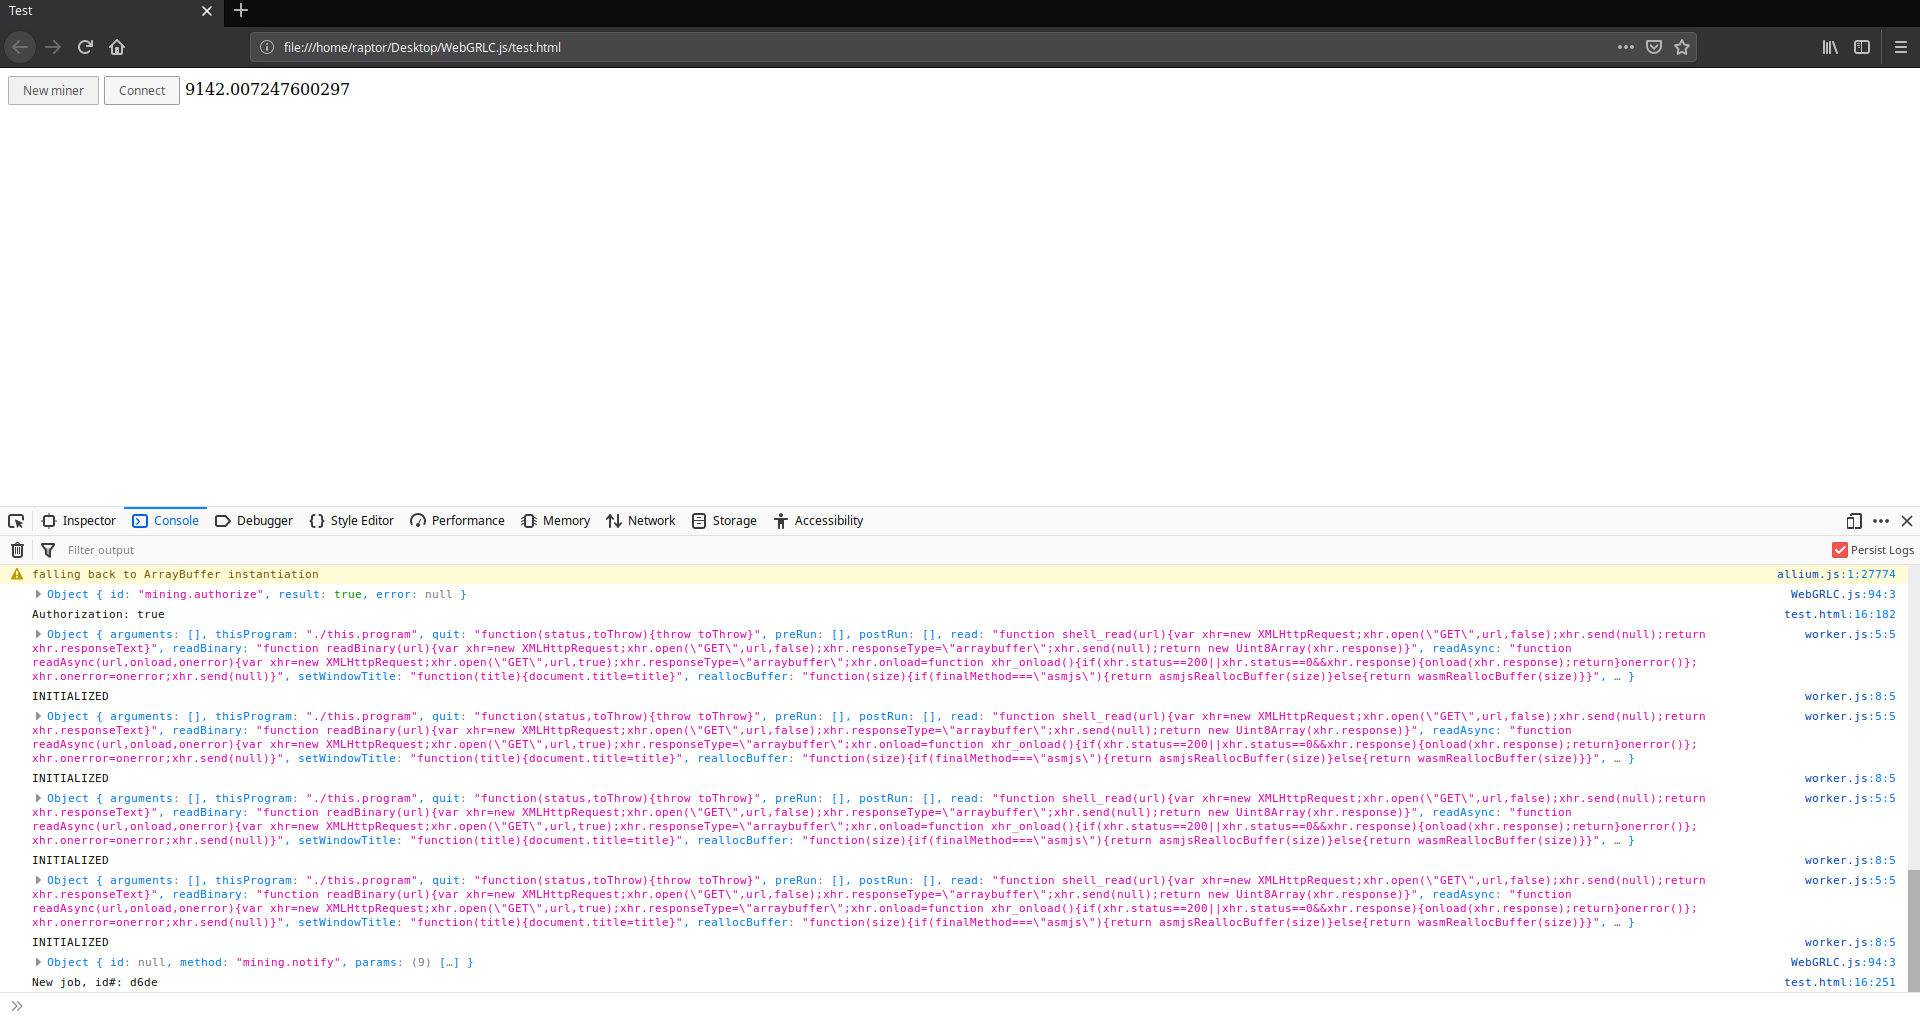This screenshot has height=1020, width=1920.
Task: Show site information icon in address bar
Action: pyautogui.click(x=267, y=47)
